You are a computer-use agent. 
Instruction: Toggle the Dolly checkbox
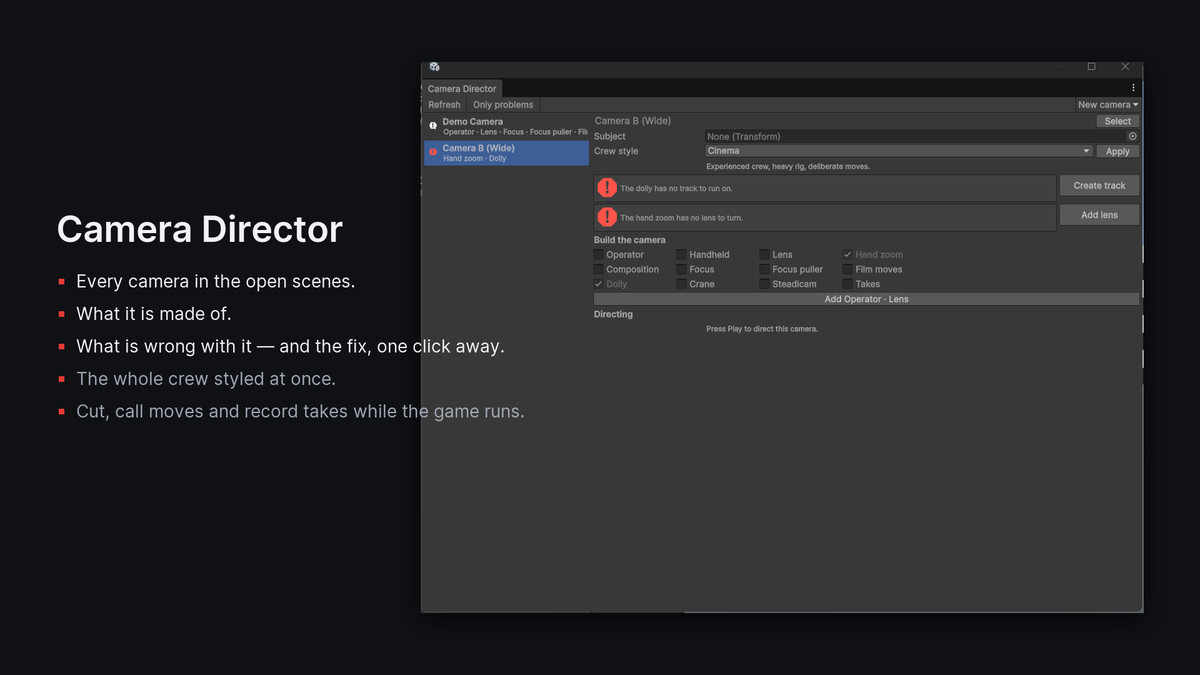[x=599, y=284]
